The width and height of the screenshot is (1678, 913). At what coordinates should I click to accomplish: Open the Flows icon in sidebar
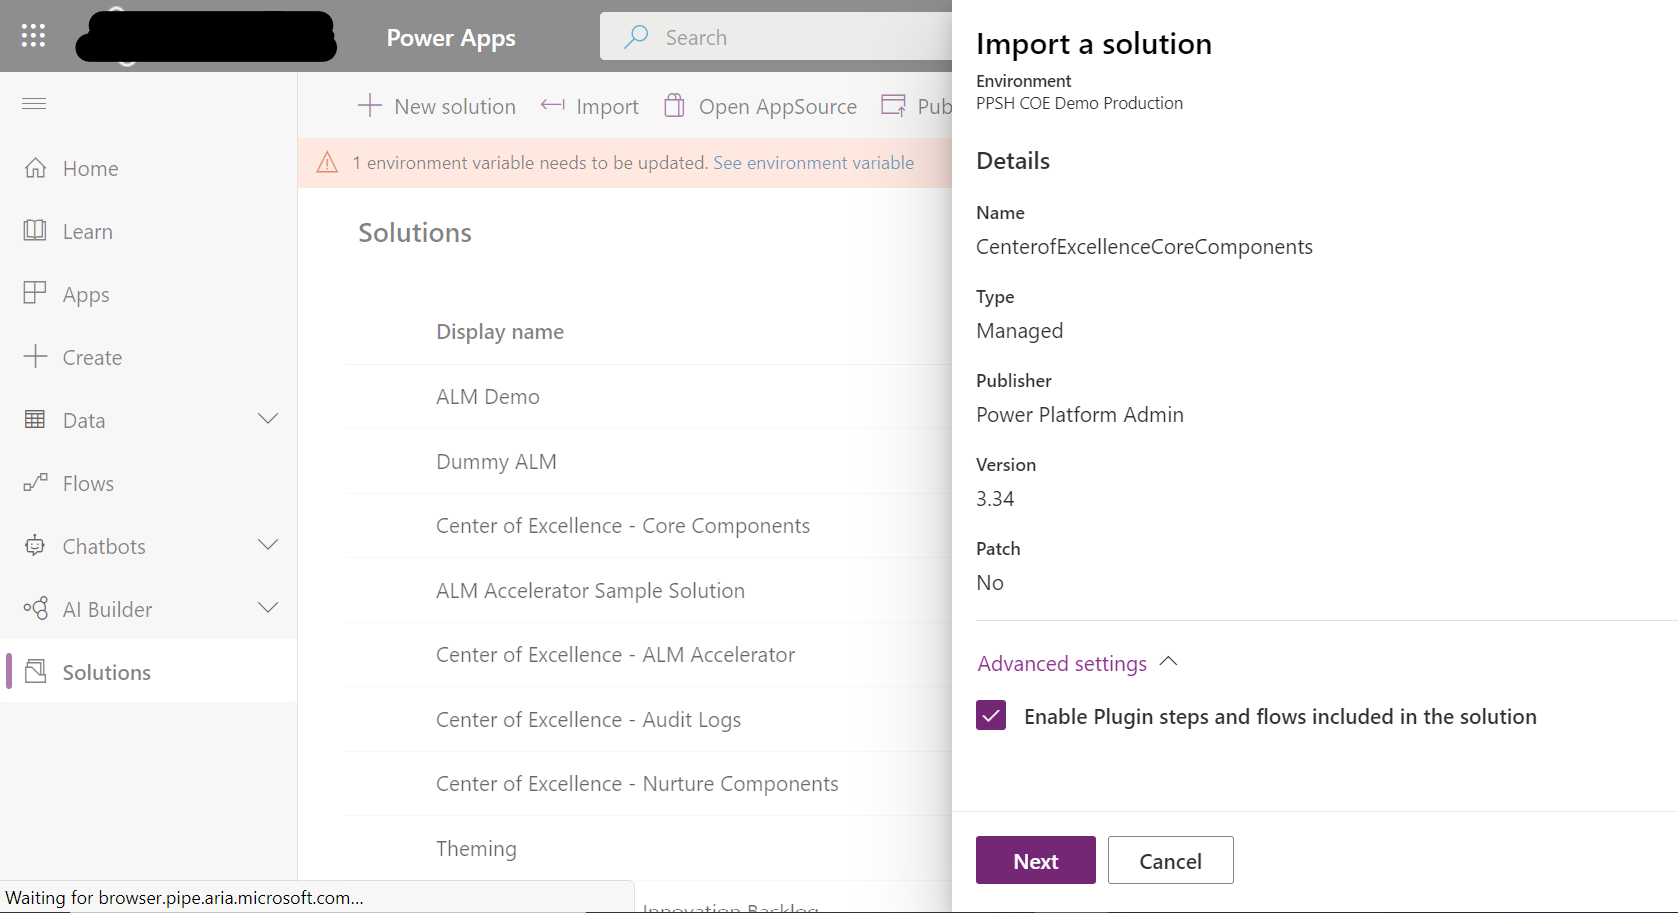tap(35, 482)
